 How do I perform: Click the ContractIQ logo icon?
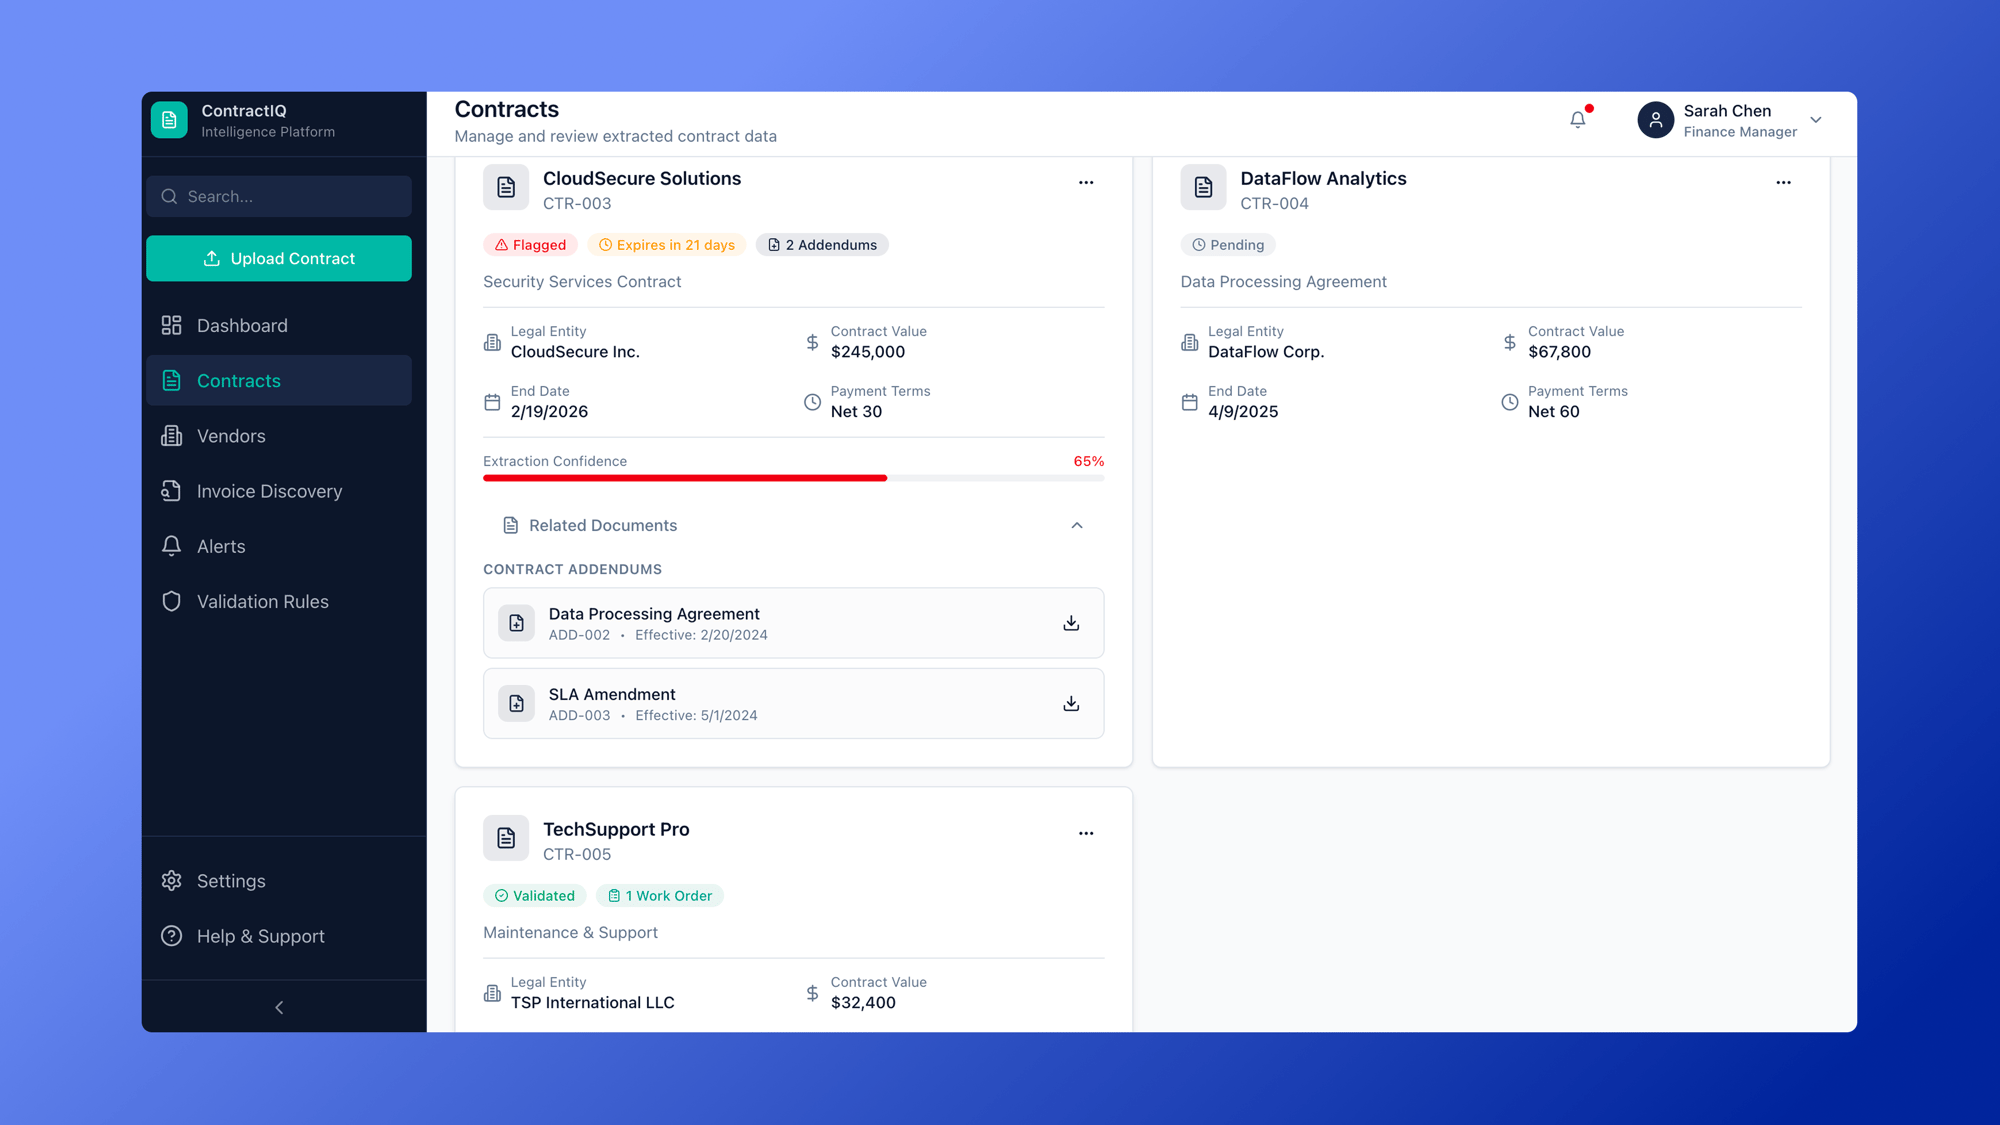[x=169, y=120]
